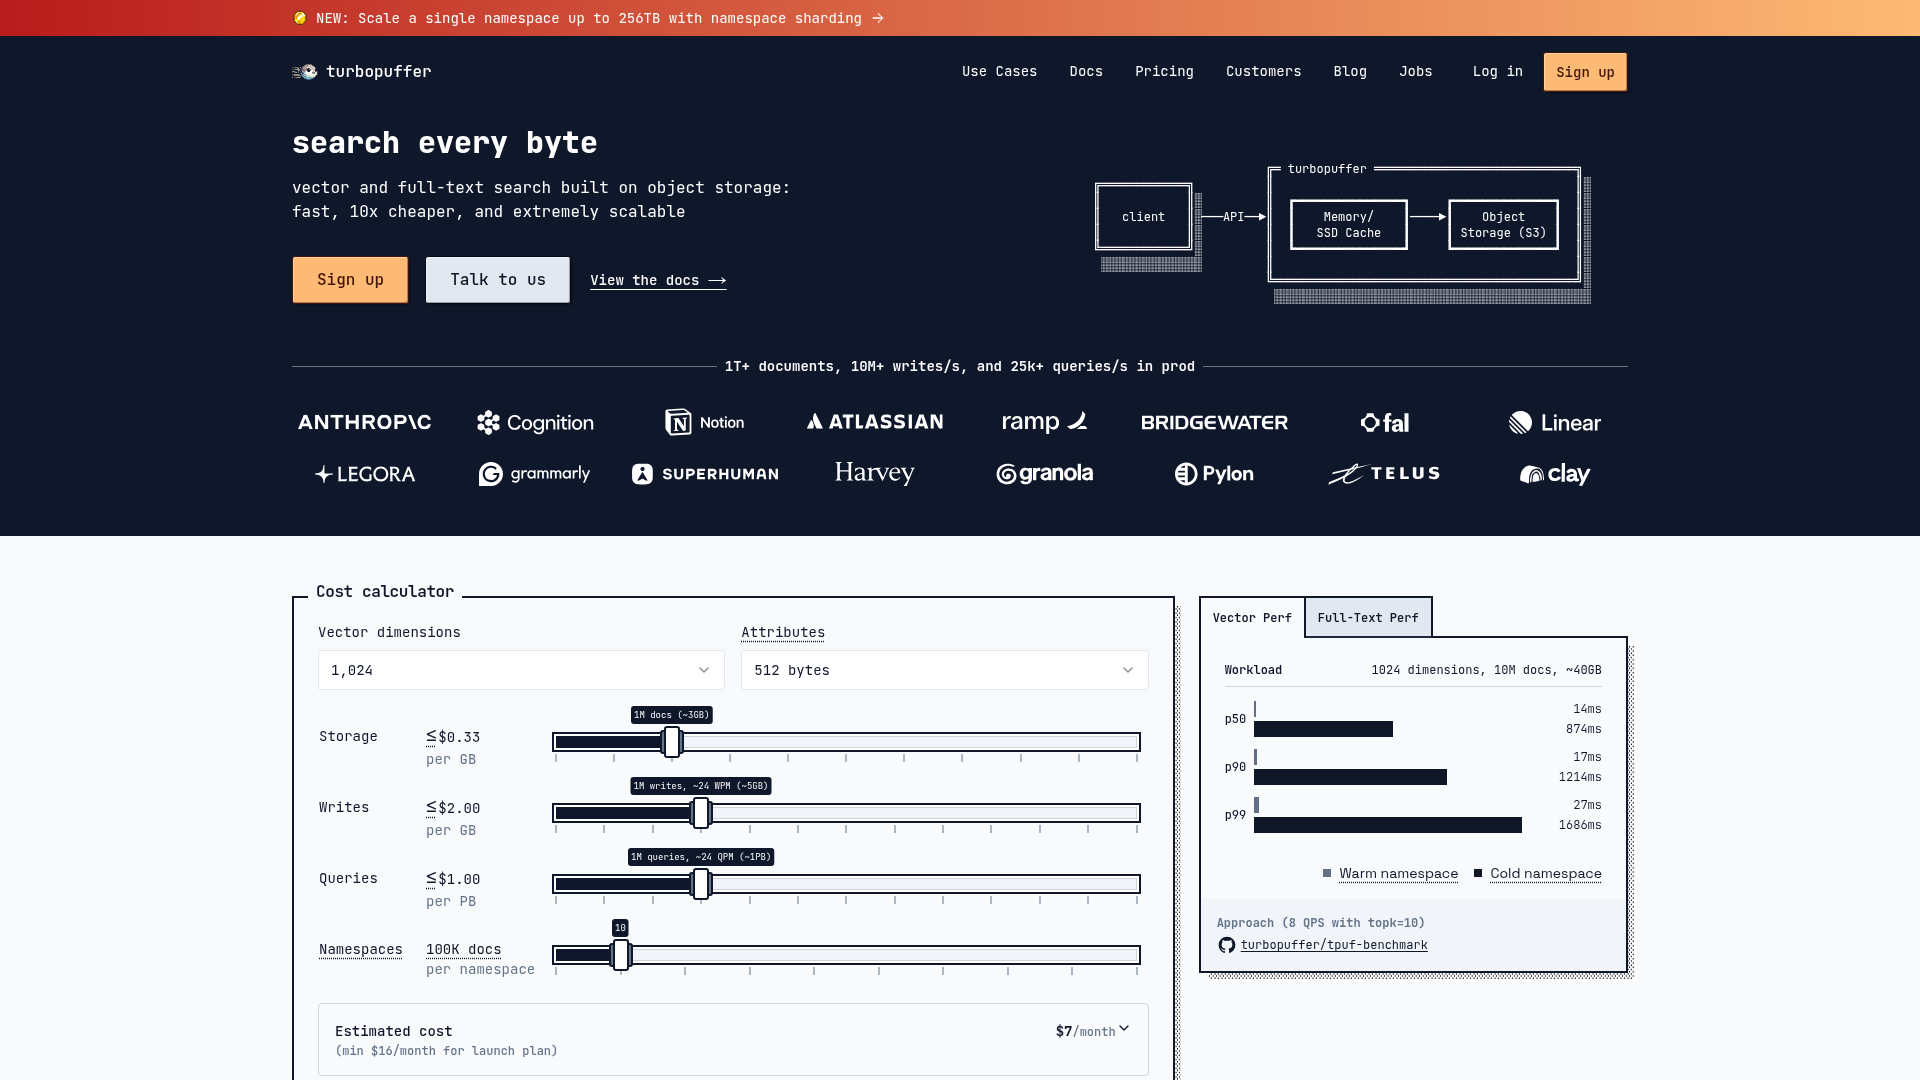Screen dimensions: 1920x1080
Task: Click the granola logo
Action: point(1045,474)
